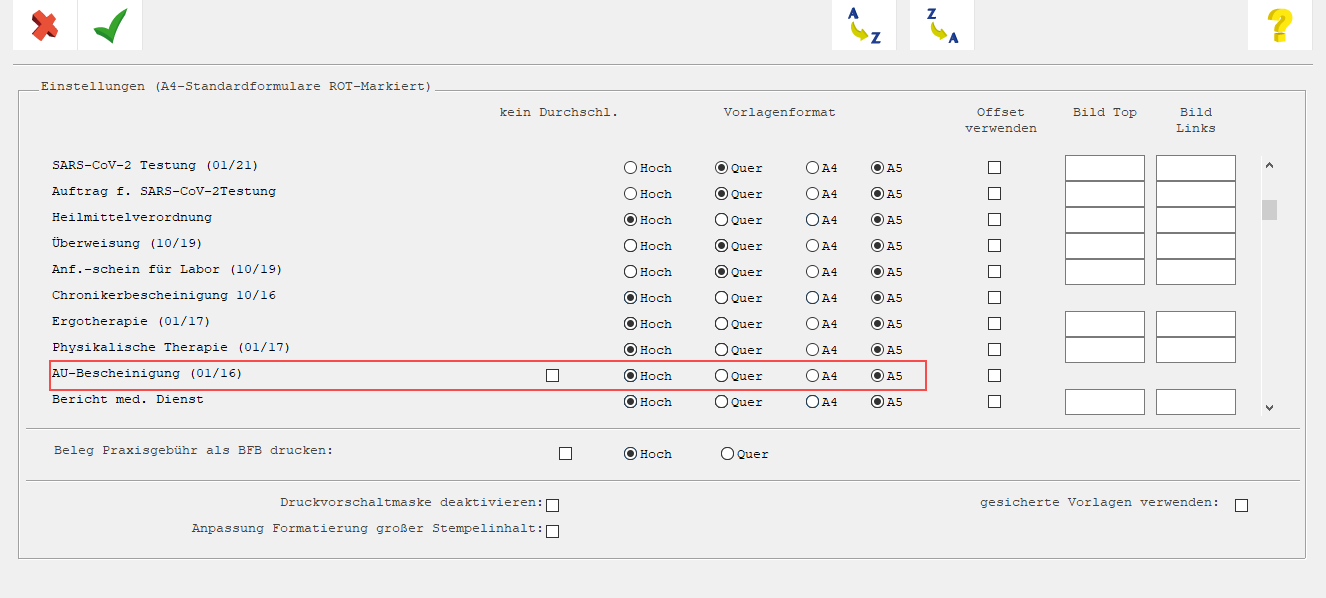
Task: Click the Anf.-schein für Labor (10/19) label
Action: point(167,270)
